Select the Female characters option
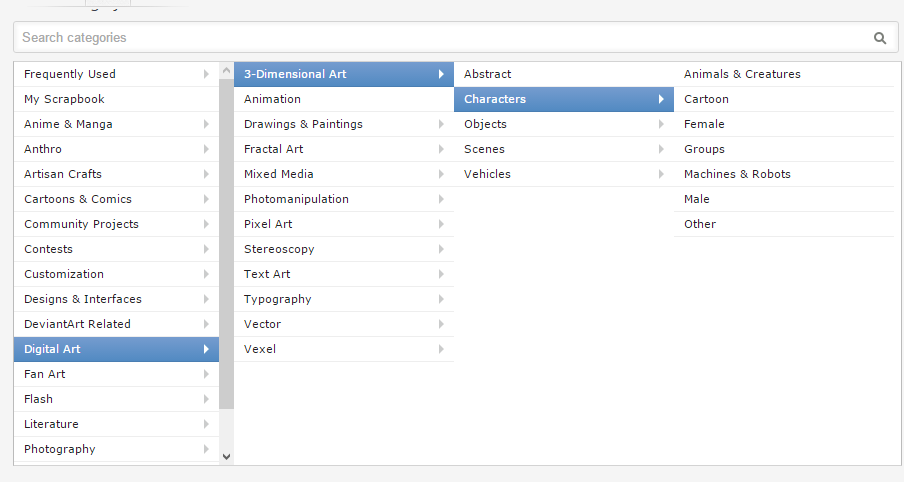 tap(704, 124)
